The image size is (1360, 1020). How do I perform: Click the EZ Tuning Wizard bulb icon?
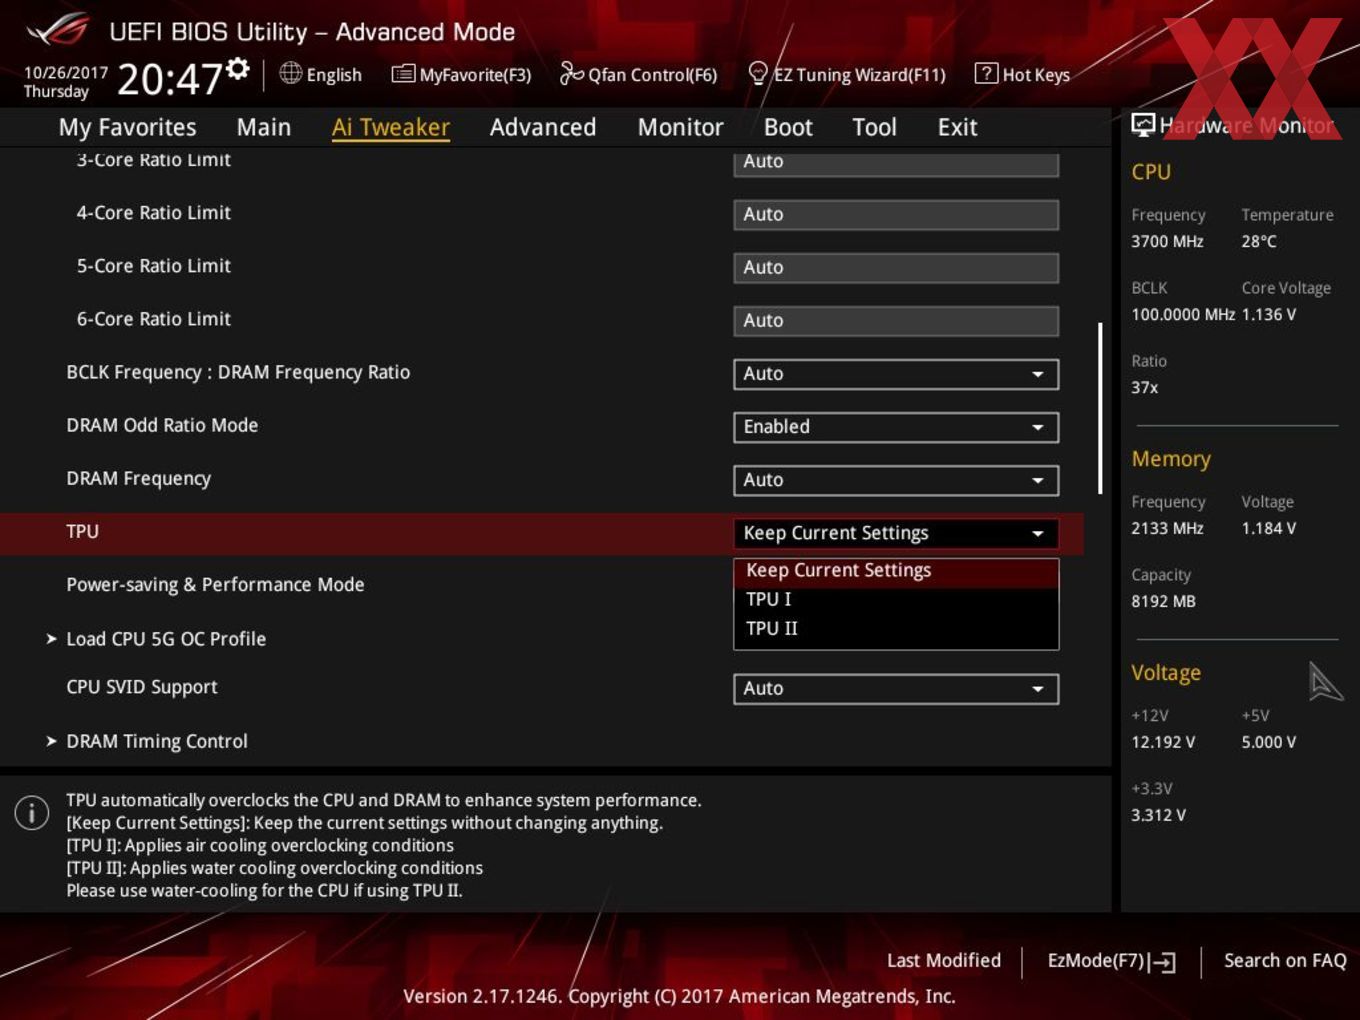pyautogui.click(x=758, y=73)
